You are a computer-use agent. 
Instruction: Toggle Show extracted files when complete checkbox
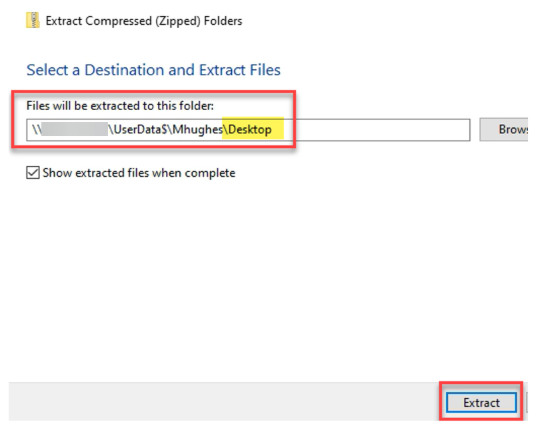pyautogui.click(x=33, y=173)
